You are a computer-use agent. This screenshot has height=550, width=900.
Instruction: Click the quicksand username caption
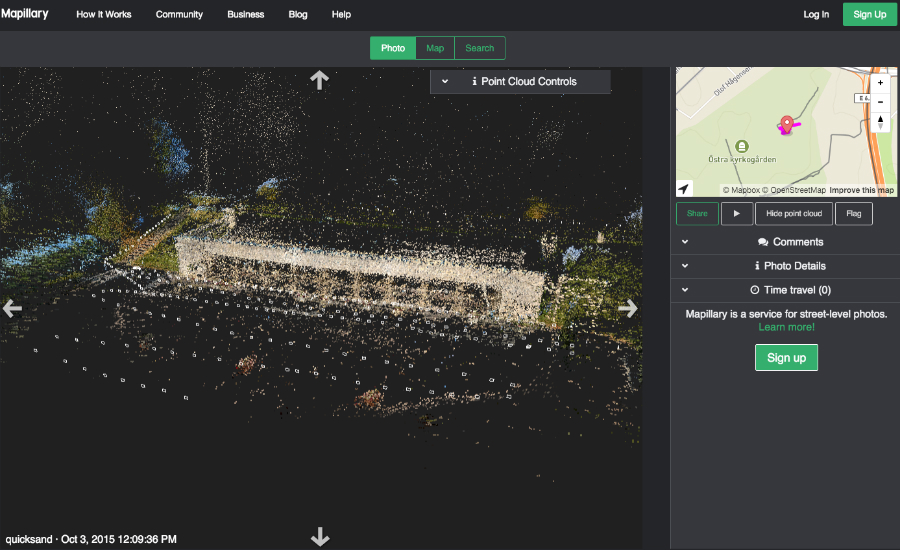[29, 539]
